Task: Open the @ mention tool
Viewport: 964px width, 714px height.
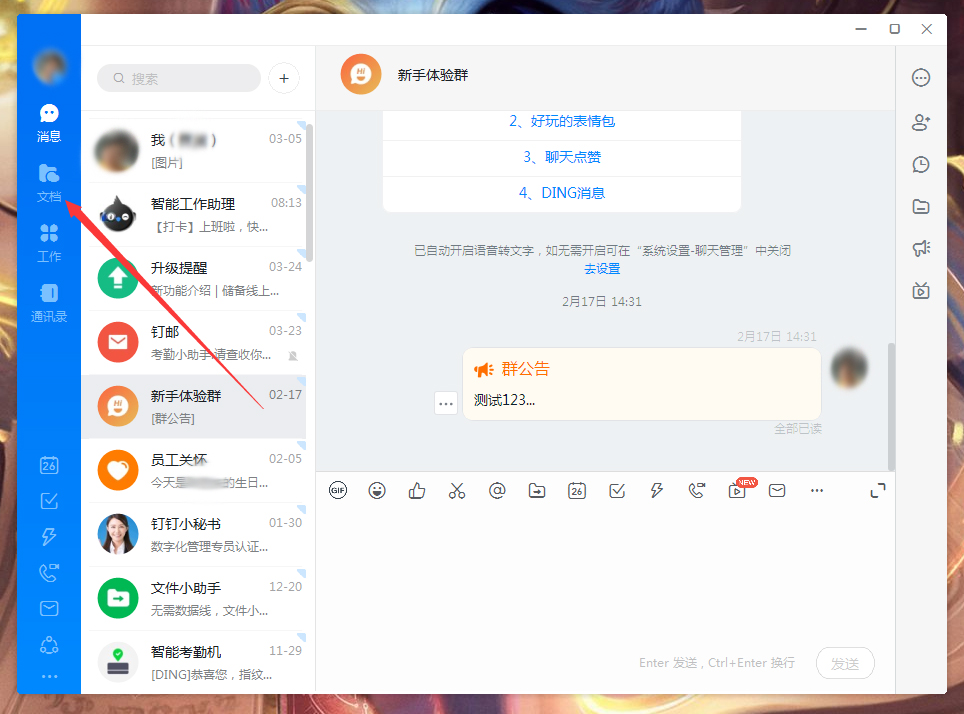Action: tap(497, 490)
